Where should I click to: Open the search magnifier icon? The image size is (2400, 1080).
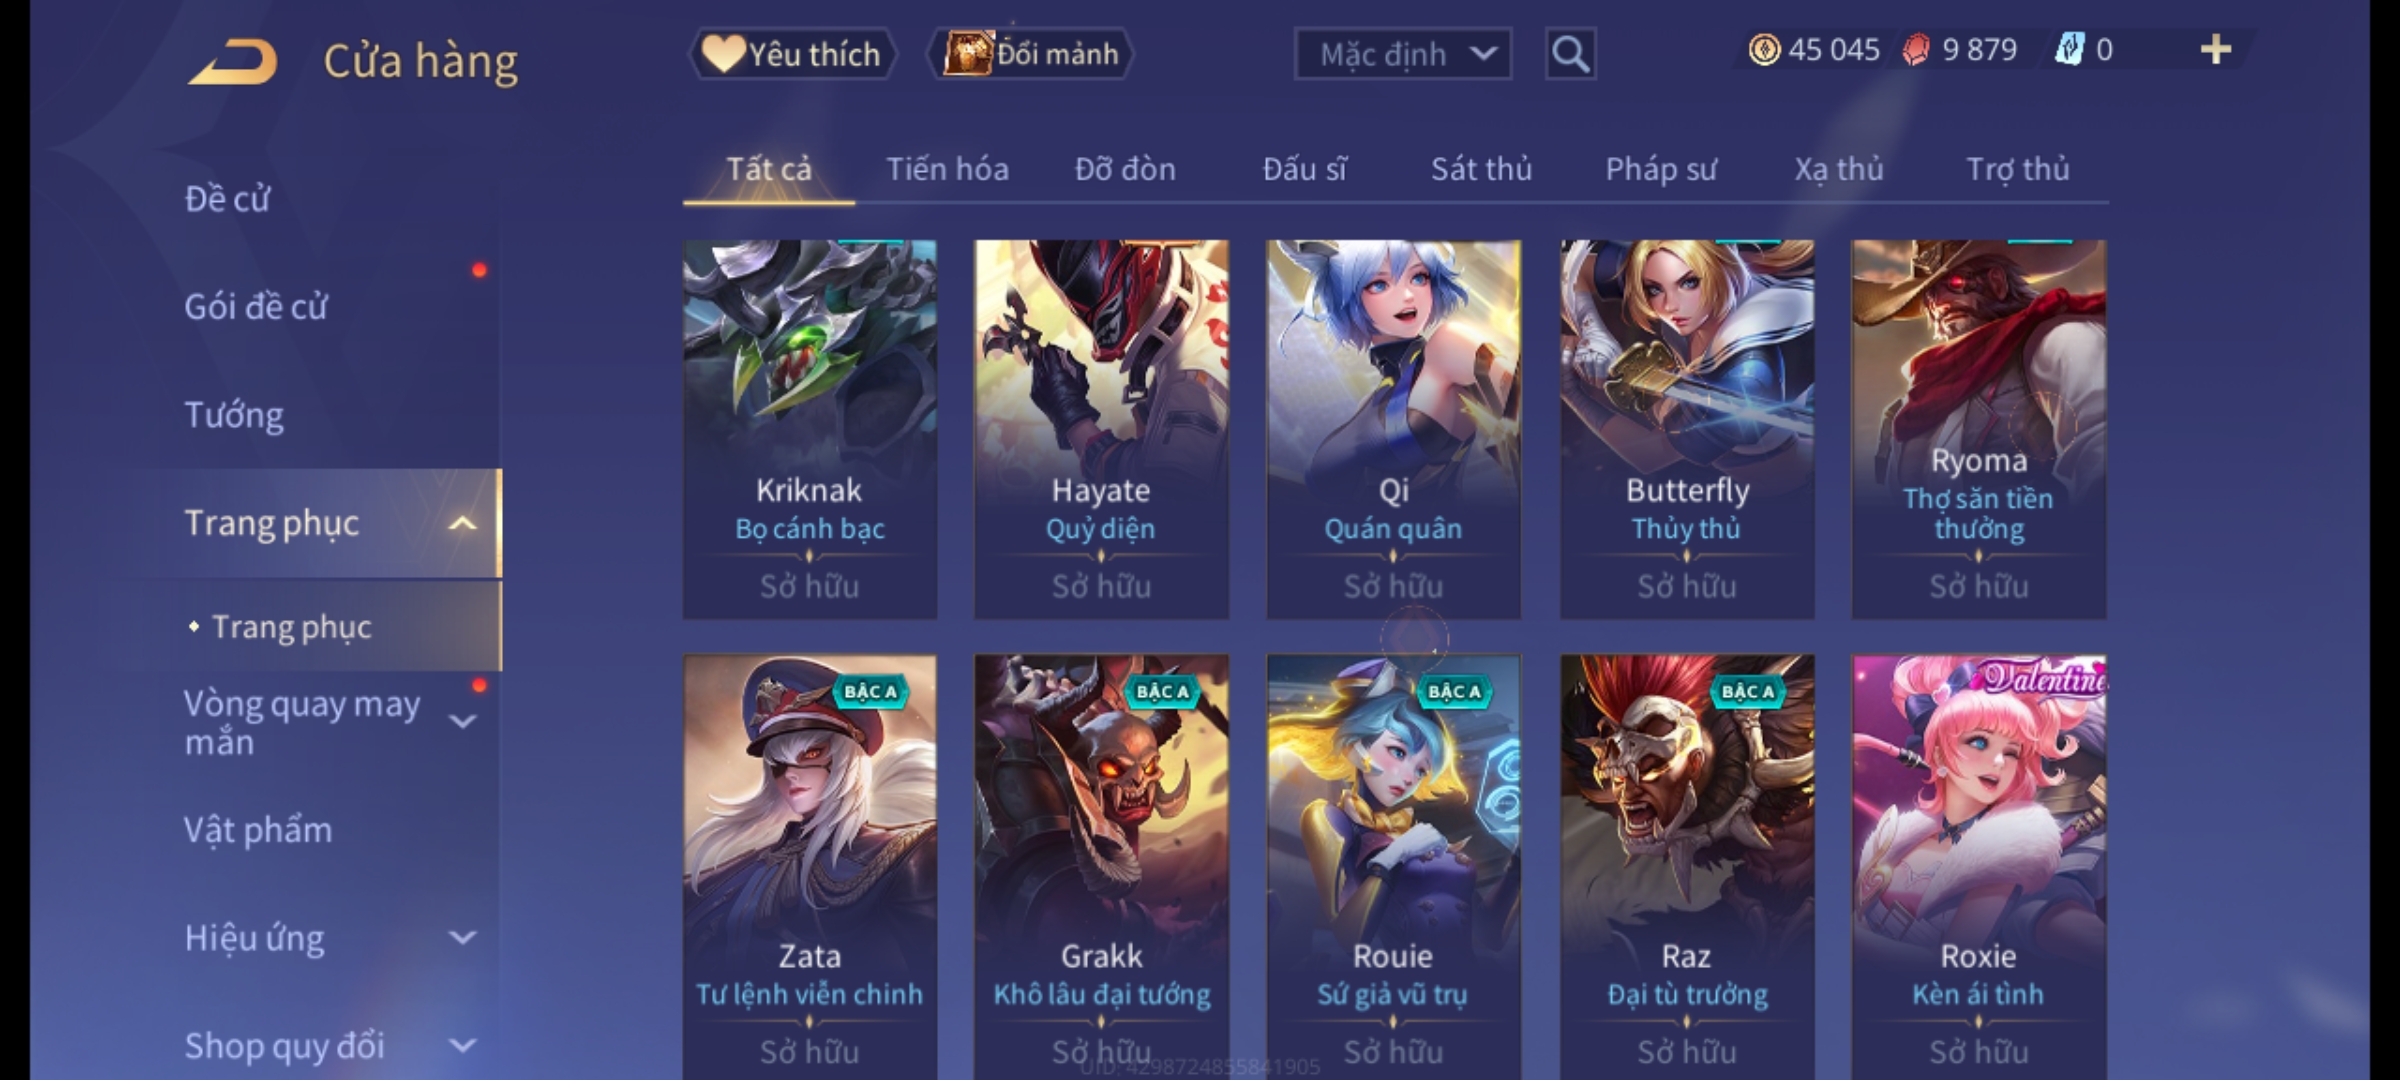coord(1570,54)
